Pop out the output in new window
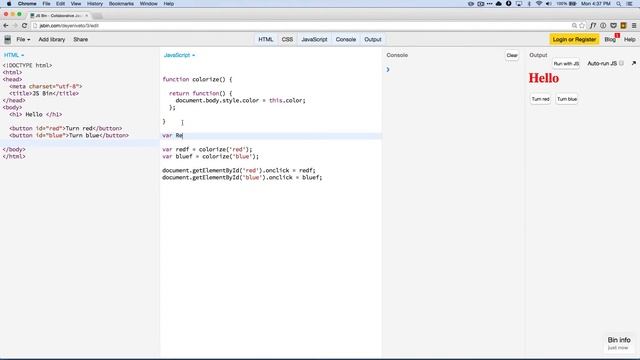Image resolution: width=640 pixels, height=360 pixels. pos(633,63)
